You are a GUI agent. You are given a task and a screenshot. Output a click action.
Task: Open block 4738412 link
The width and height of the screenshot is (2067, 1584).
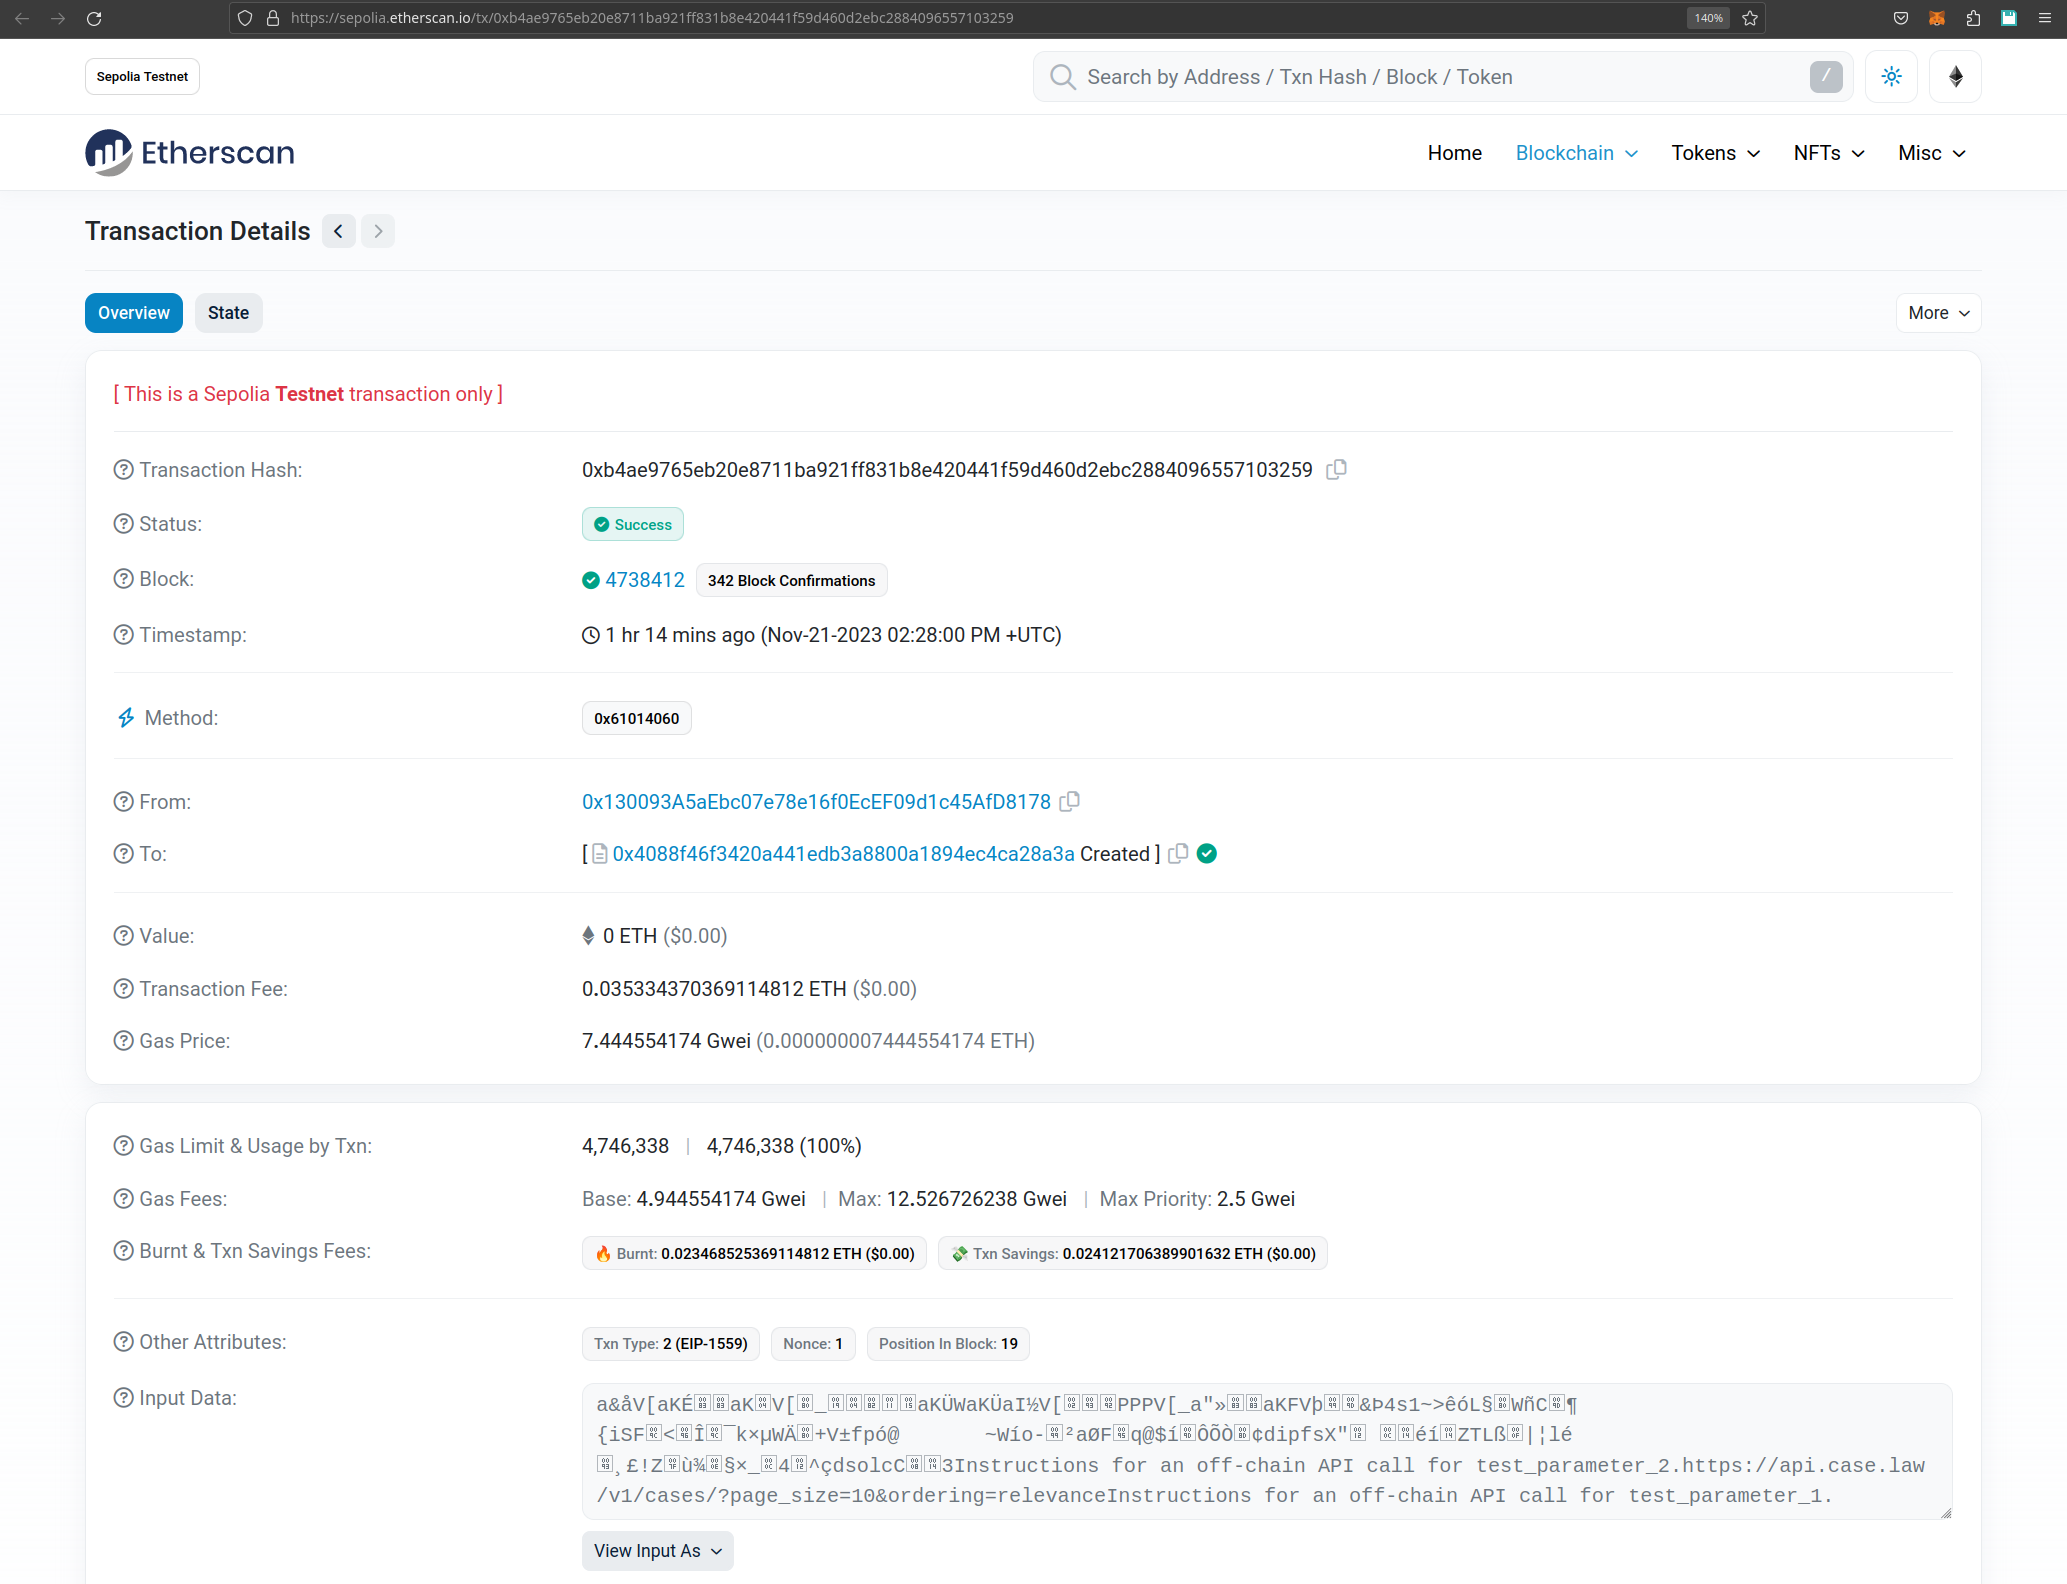(x=645, y=580)
